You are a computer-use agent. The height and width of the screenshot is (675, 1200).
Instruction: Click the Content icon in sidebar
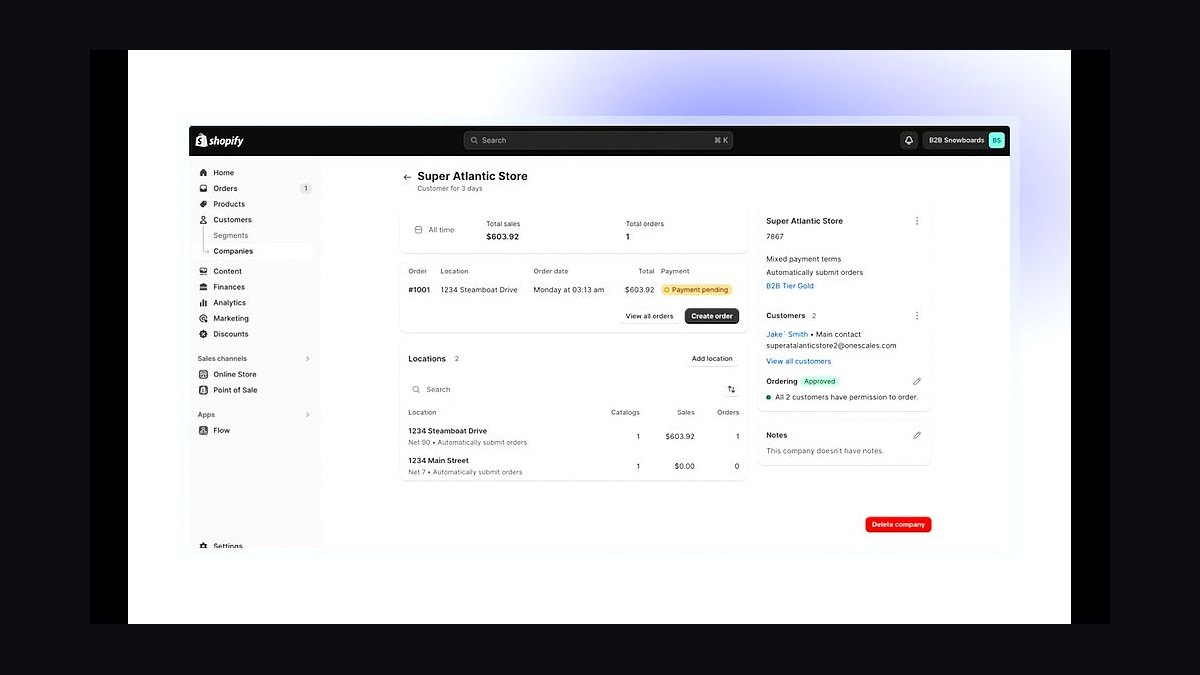tap(204, 271)
